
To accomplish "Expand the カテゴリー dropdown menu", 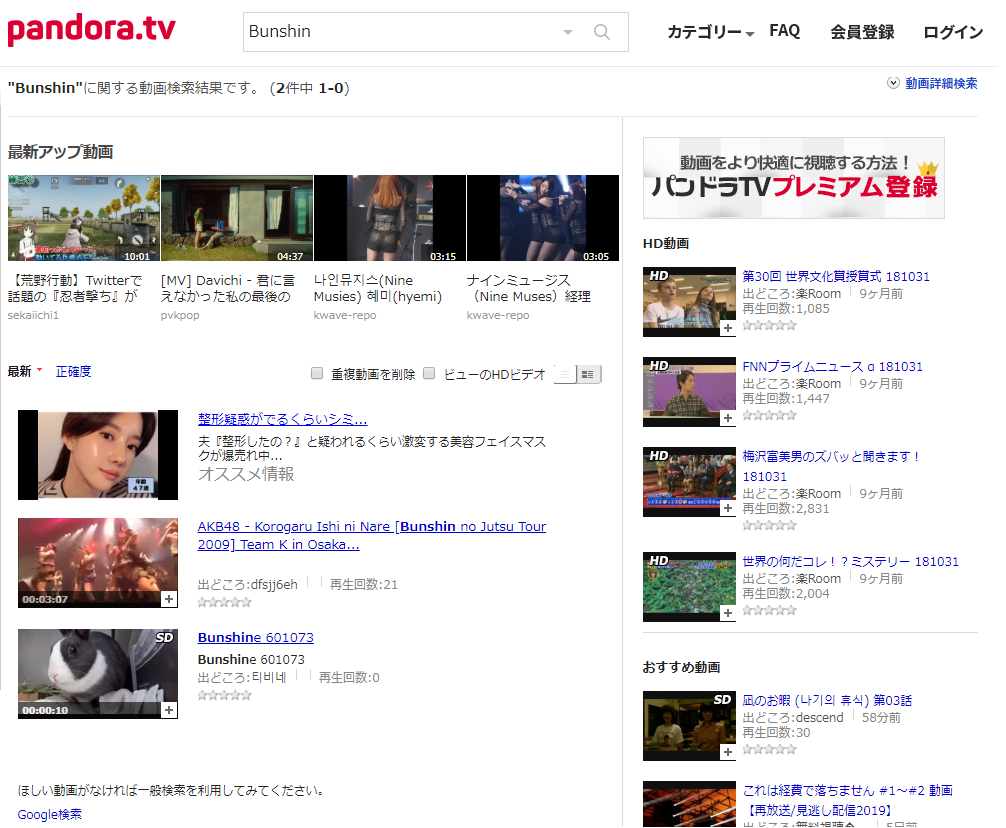I will [711, 31].
